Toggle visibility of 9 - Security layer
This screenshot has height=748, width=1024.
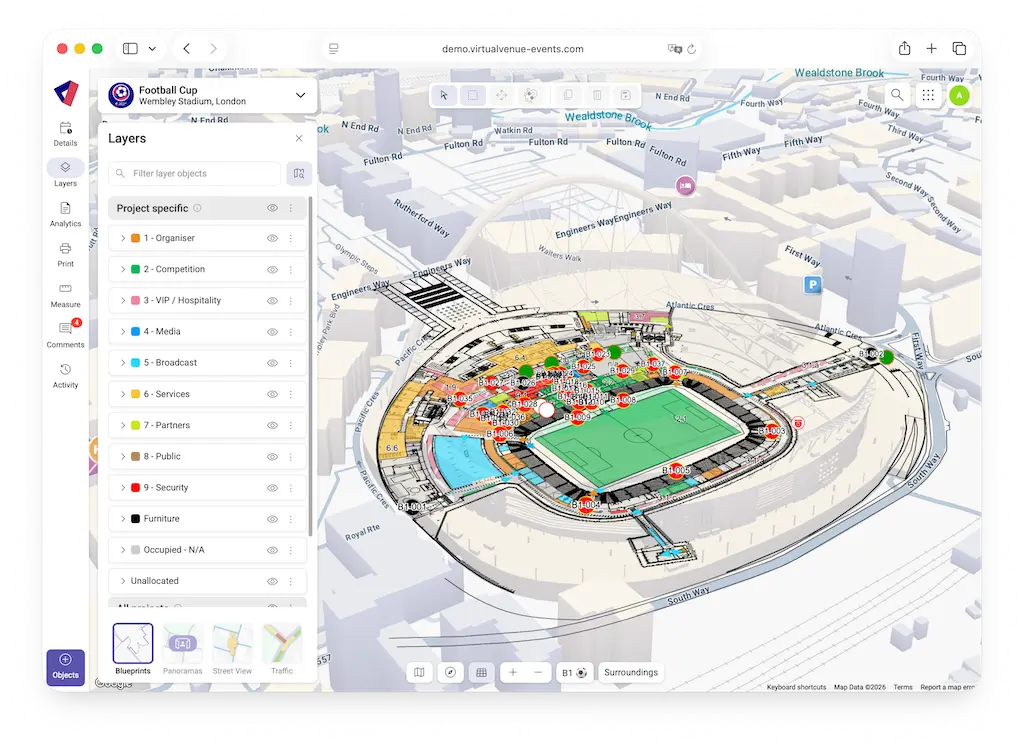(x=272, y=488)
